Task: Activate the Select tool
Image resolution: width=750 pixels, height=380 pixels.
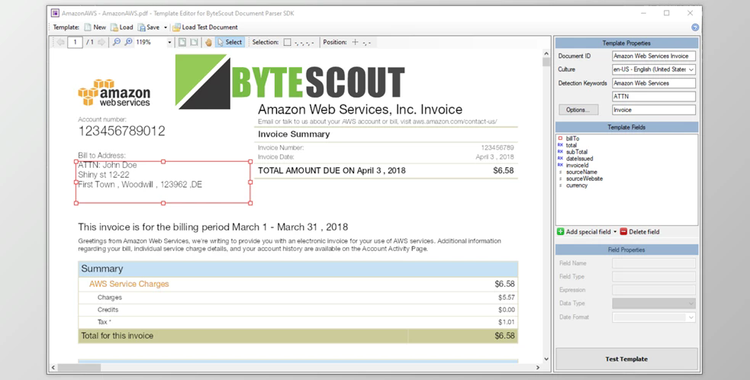Action: point(230,42)
